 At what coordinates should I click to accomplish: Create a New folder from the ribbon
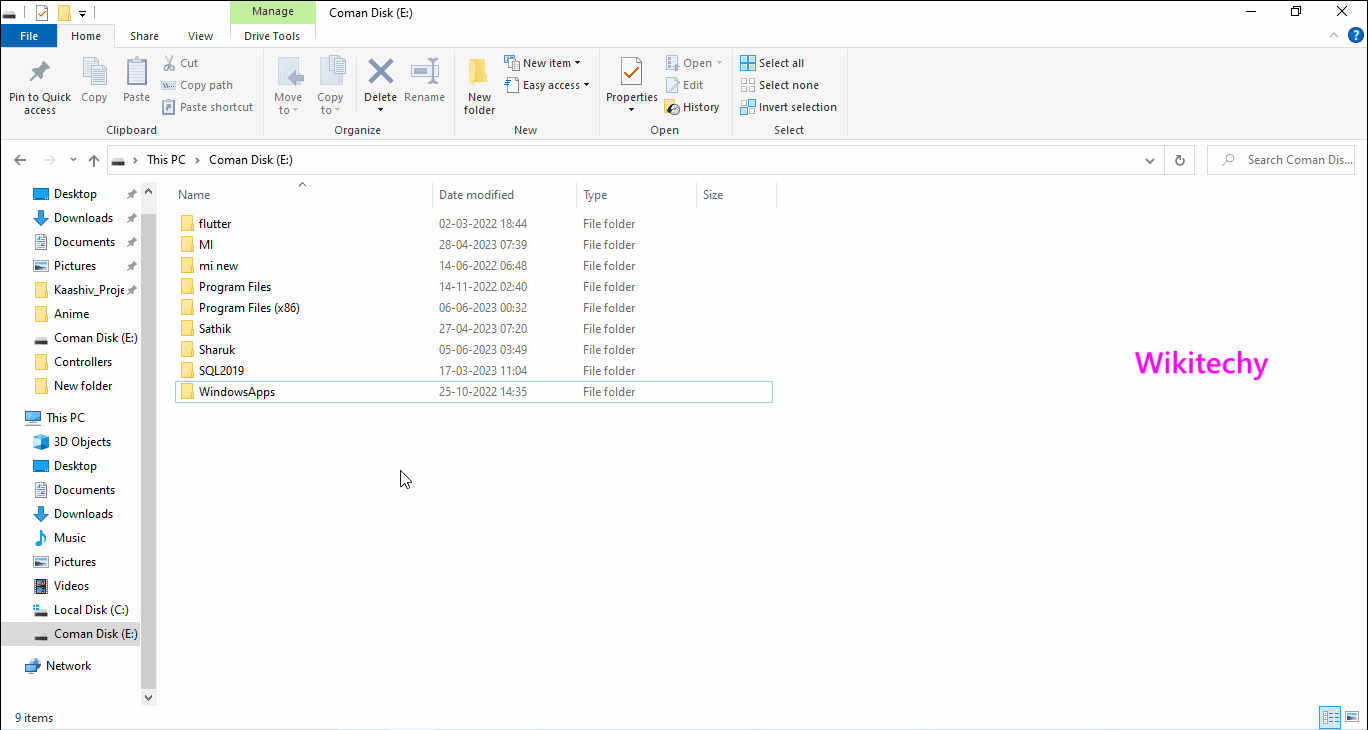click(478, 85)
